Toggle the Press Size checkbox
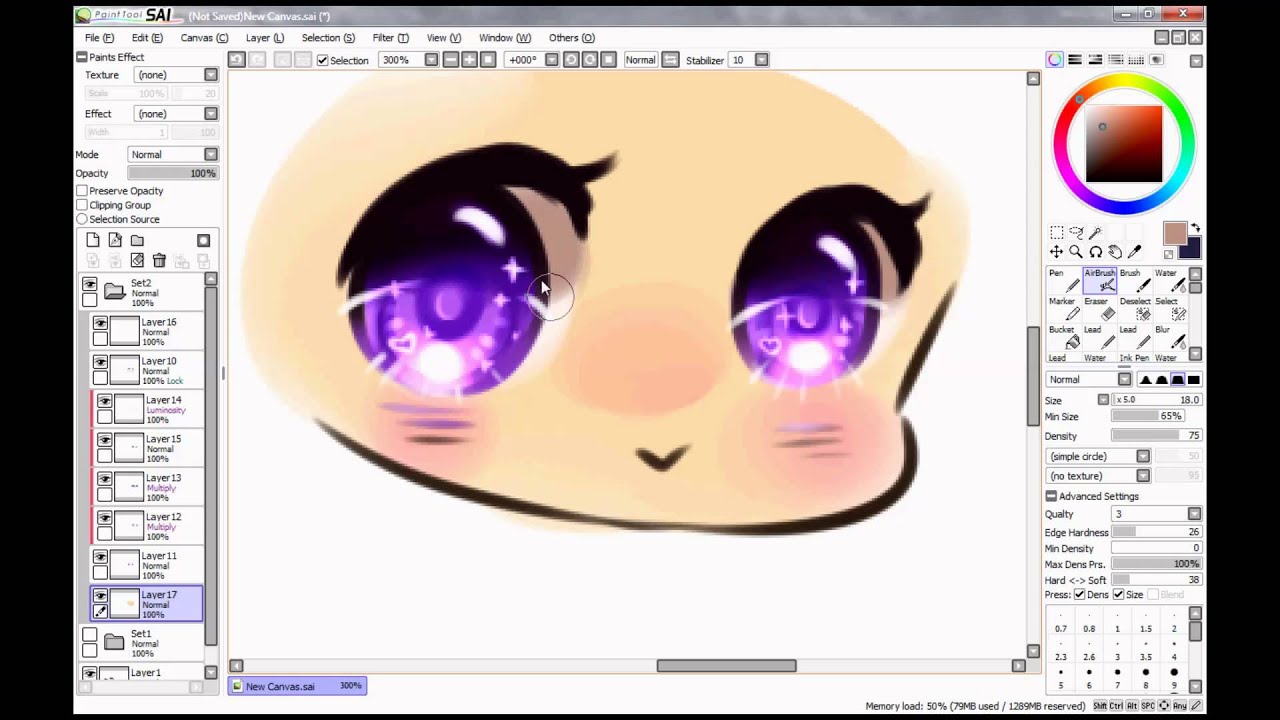 1118,595
